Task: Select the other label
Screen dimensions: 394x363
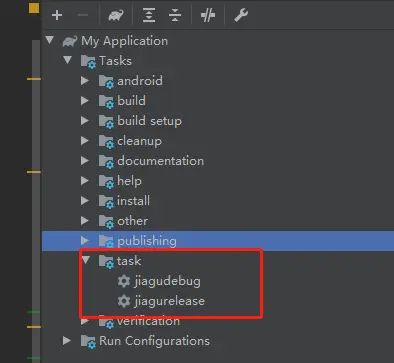Action: tap(132, 221)
